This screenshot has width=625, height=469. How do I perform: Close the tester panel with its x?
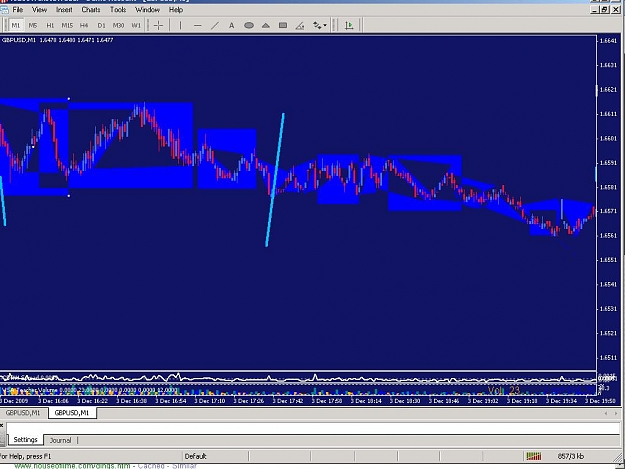point(2,426)
